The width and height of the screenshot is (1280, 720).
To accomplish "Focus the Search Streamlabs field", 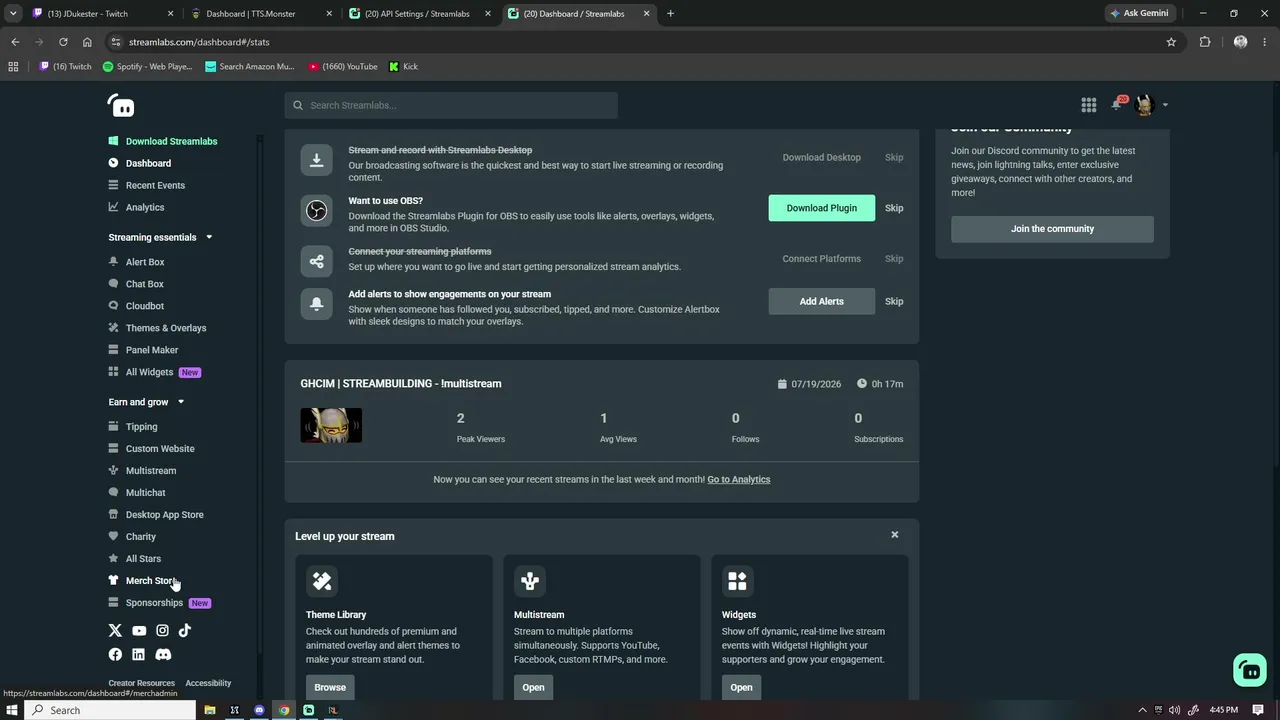I will (451, 105).
